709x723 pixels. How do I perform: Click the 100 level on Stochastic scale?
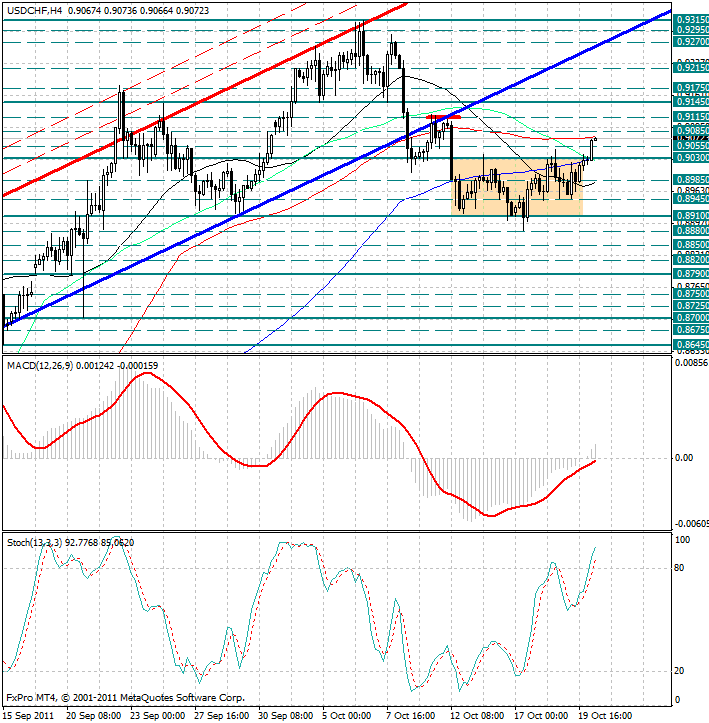[x=683, y=540]
